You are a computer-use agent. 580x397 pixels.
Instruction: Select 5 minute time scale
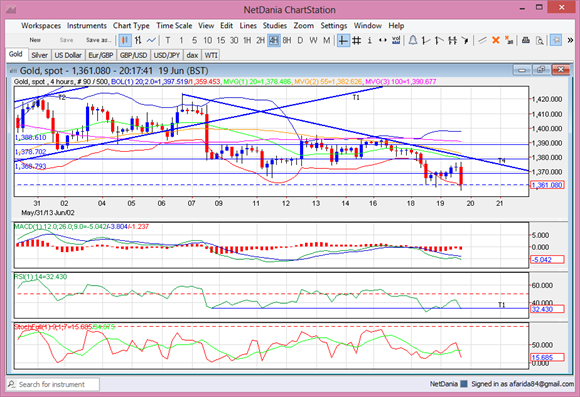[194, 40]
